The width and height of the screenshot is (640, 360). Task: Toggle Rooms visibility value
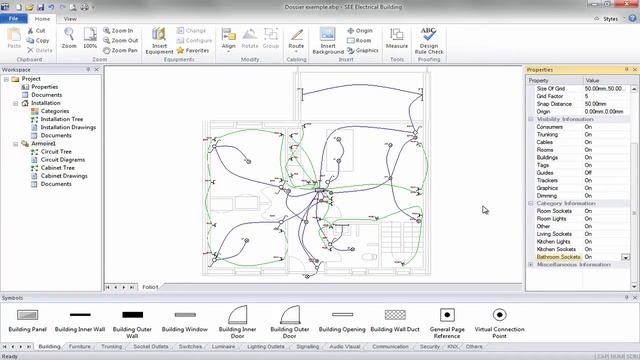606,150
